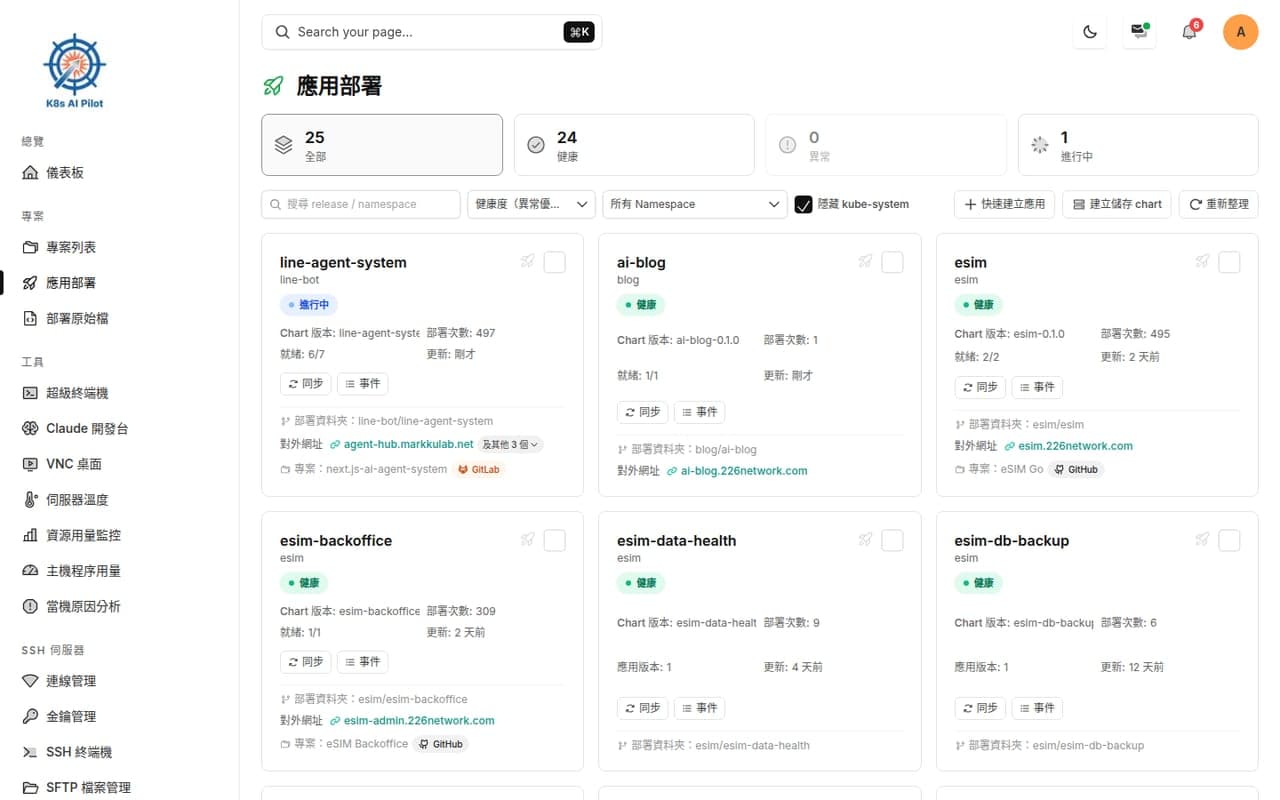Open notifications bell with 6 badge
This screenshot has height=800, width=1280.
[1189, 32]
